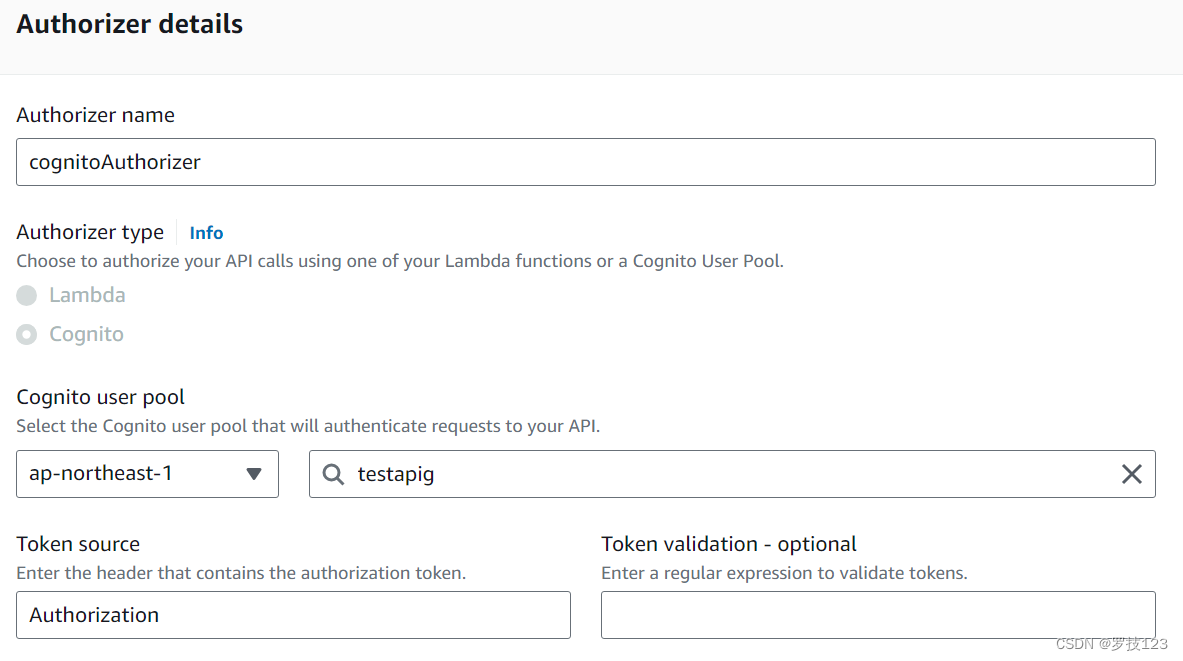Viewport: 1183px width, 661px height.
Task: Click the 'Choose to authorize your API calls' description
Action: 400,261
